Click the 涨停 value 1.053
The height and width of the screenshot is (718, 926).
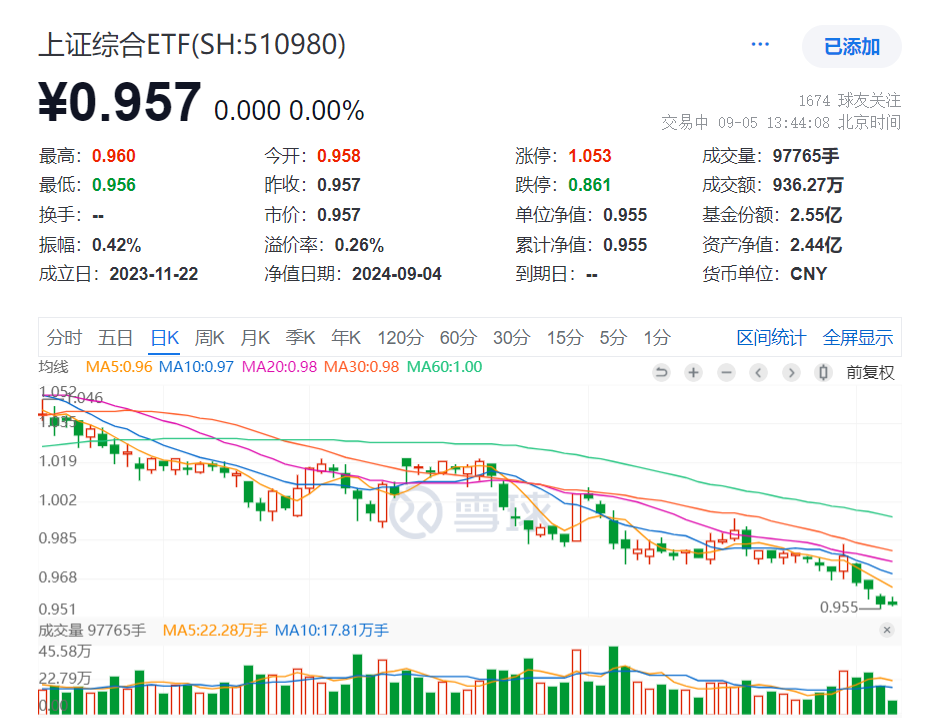click(x=589, y=156)
